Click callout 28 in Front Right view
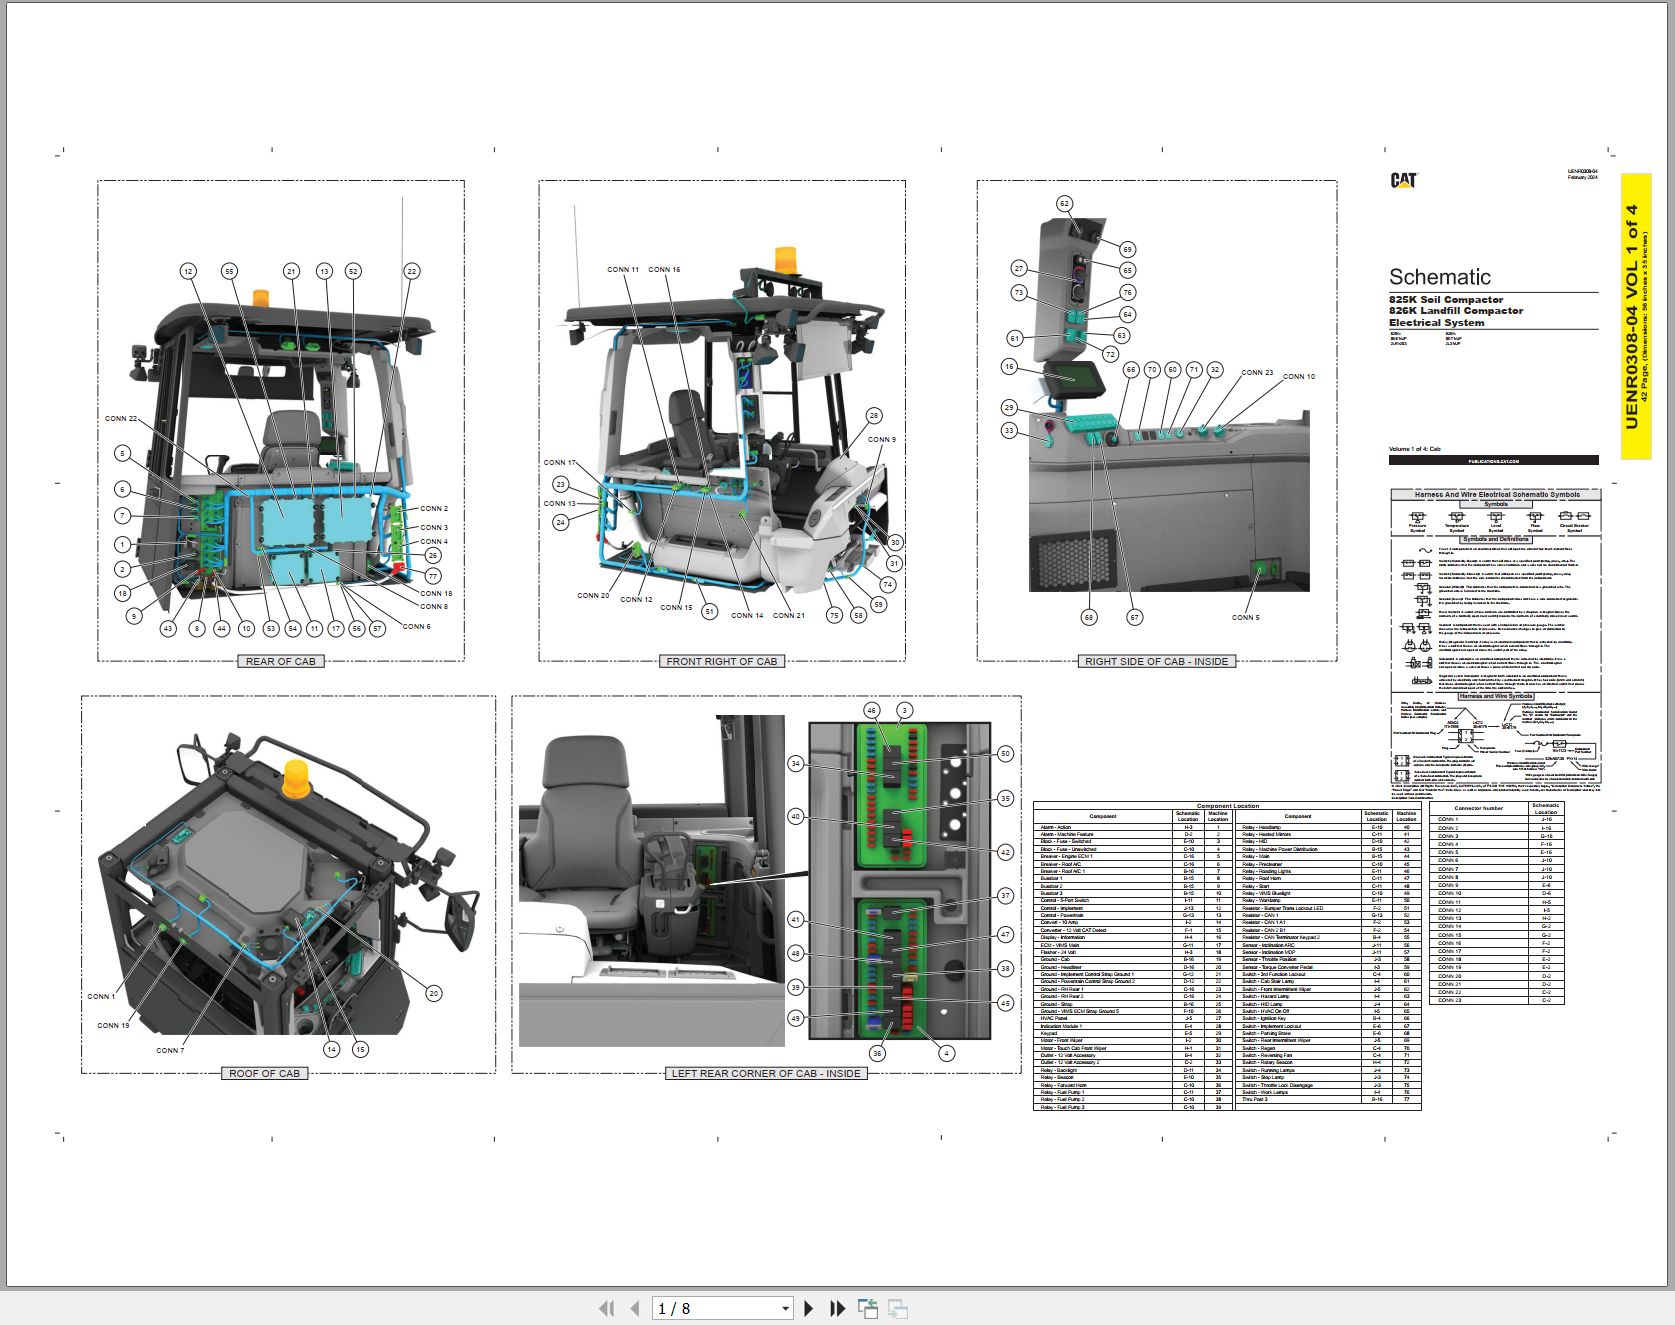This screenshot has width=1675, height=1325. [x=874, y=416]
